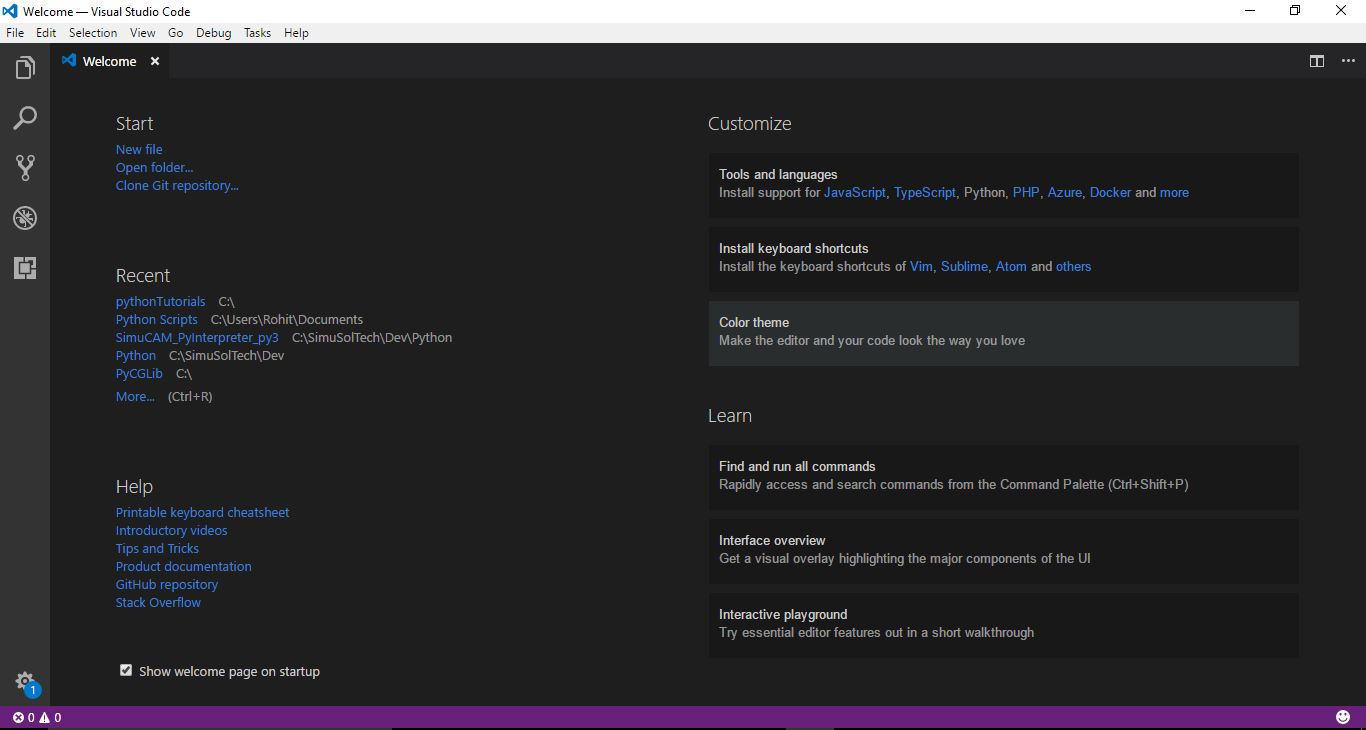The image size is (1366, 730).
Task: Open the editor More Actions ellipsis
Action: click(1348, 61)
